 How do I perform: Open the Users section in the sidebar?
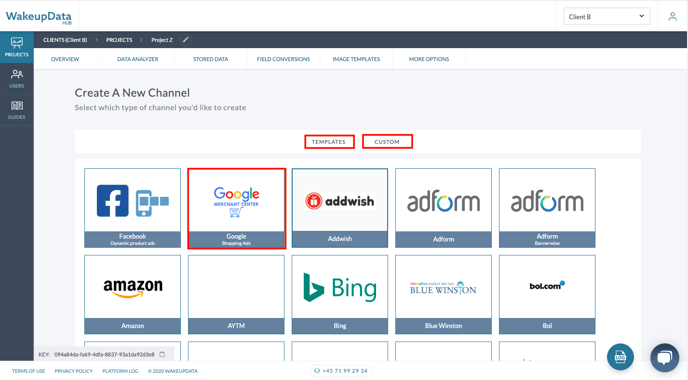[x=17, y=79]
